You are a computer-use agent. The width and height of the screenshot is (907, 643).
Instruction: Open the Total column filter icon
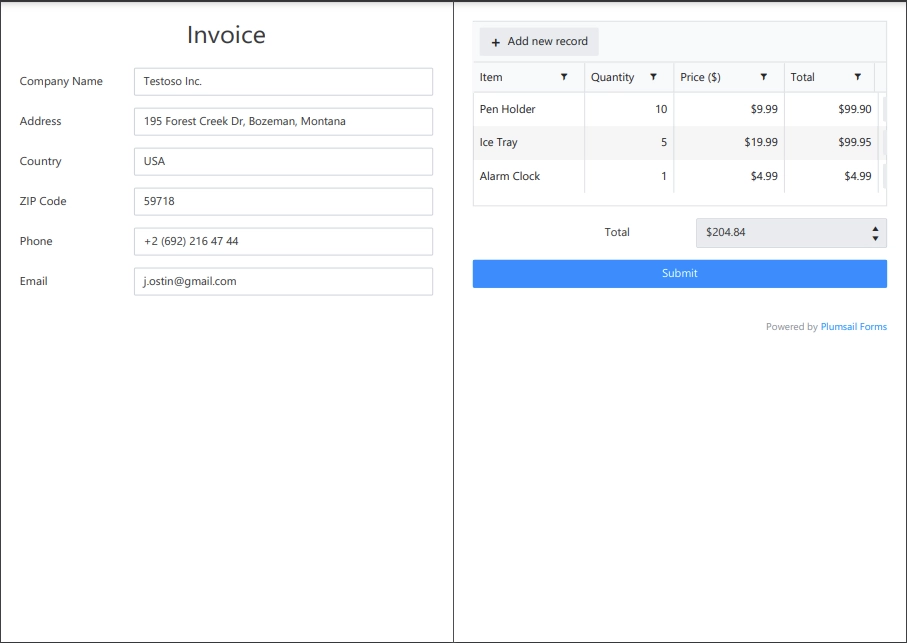pos(858,77)
